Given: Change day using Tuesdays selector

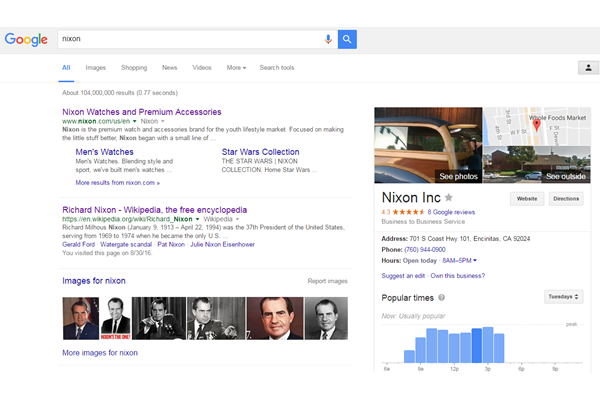Looking at the screenshot, I should click(x=564, y=297).
